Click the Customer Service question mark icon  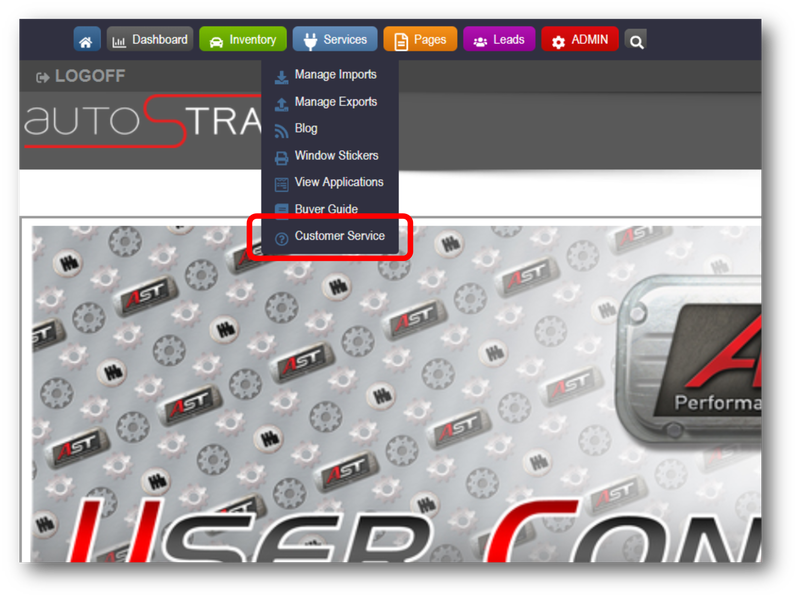point(281,239)
